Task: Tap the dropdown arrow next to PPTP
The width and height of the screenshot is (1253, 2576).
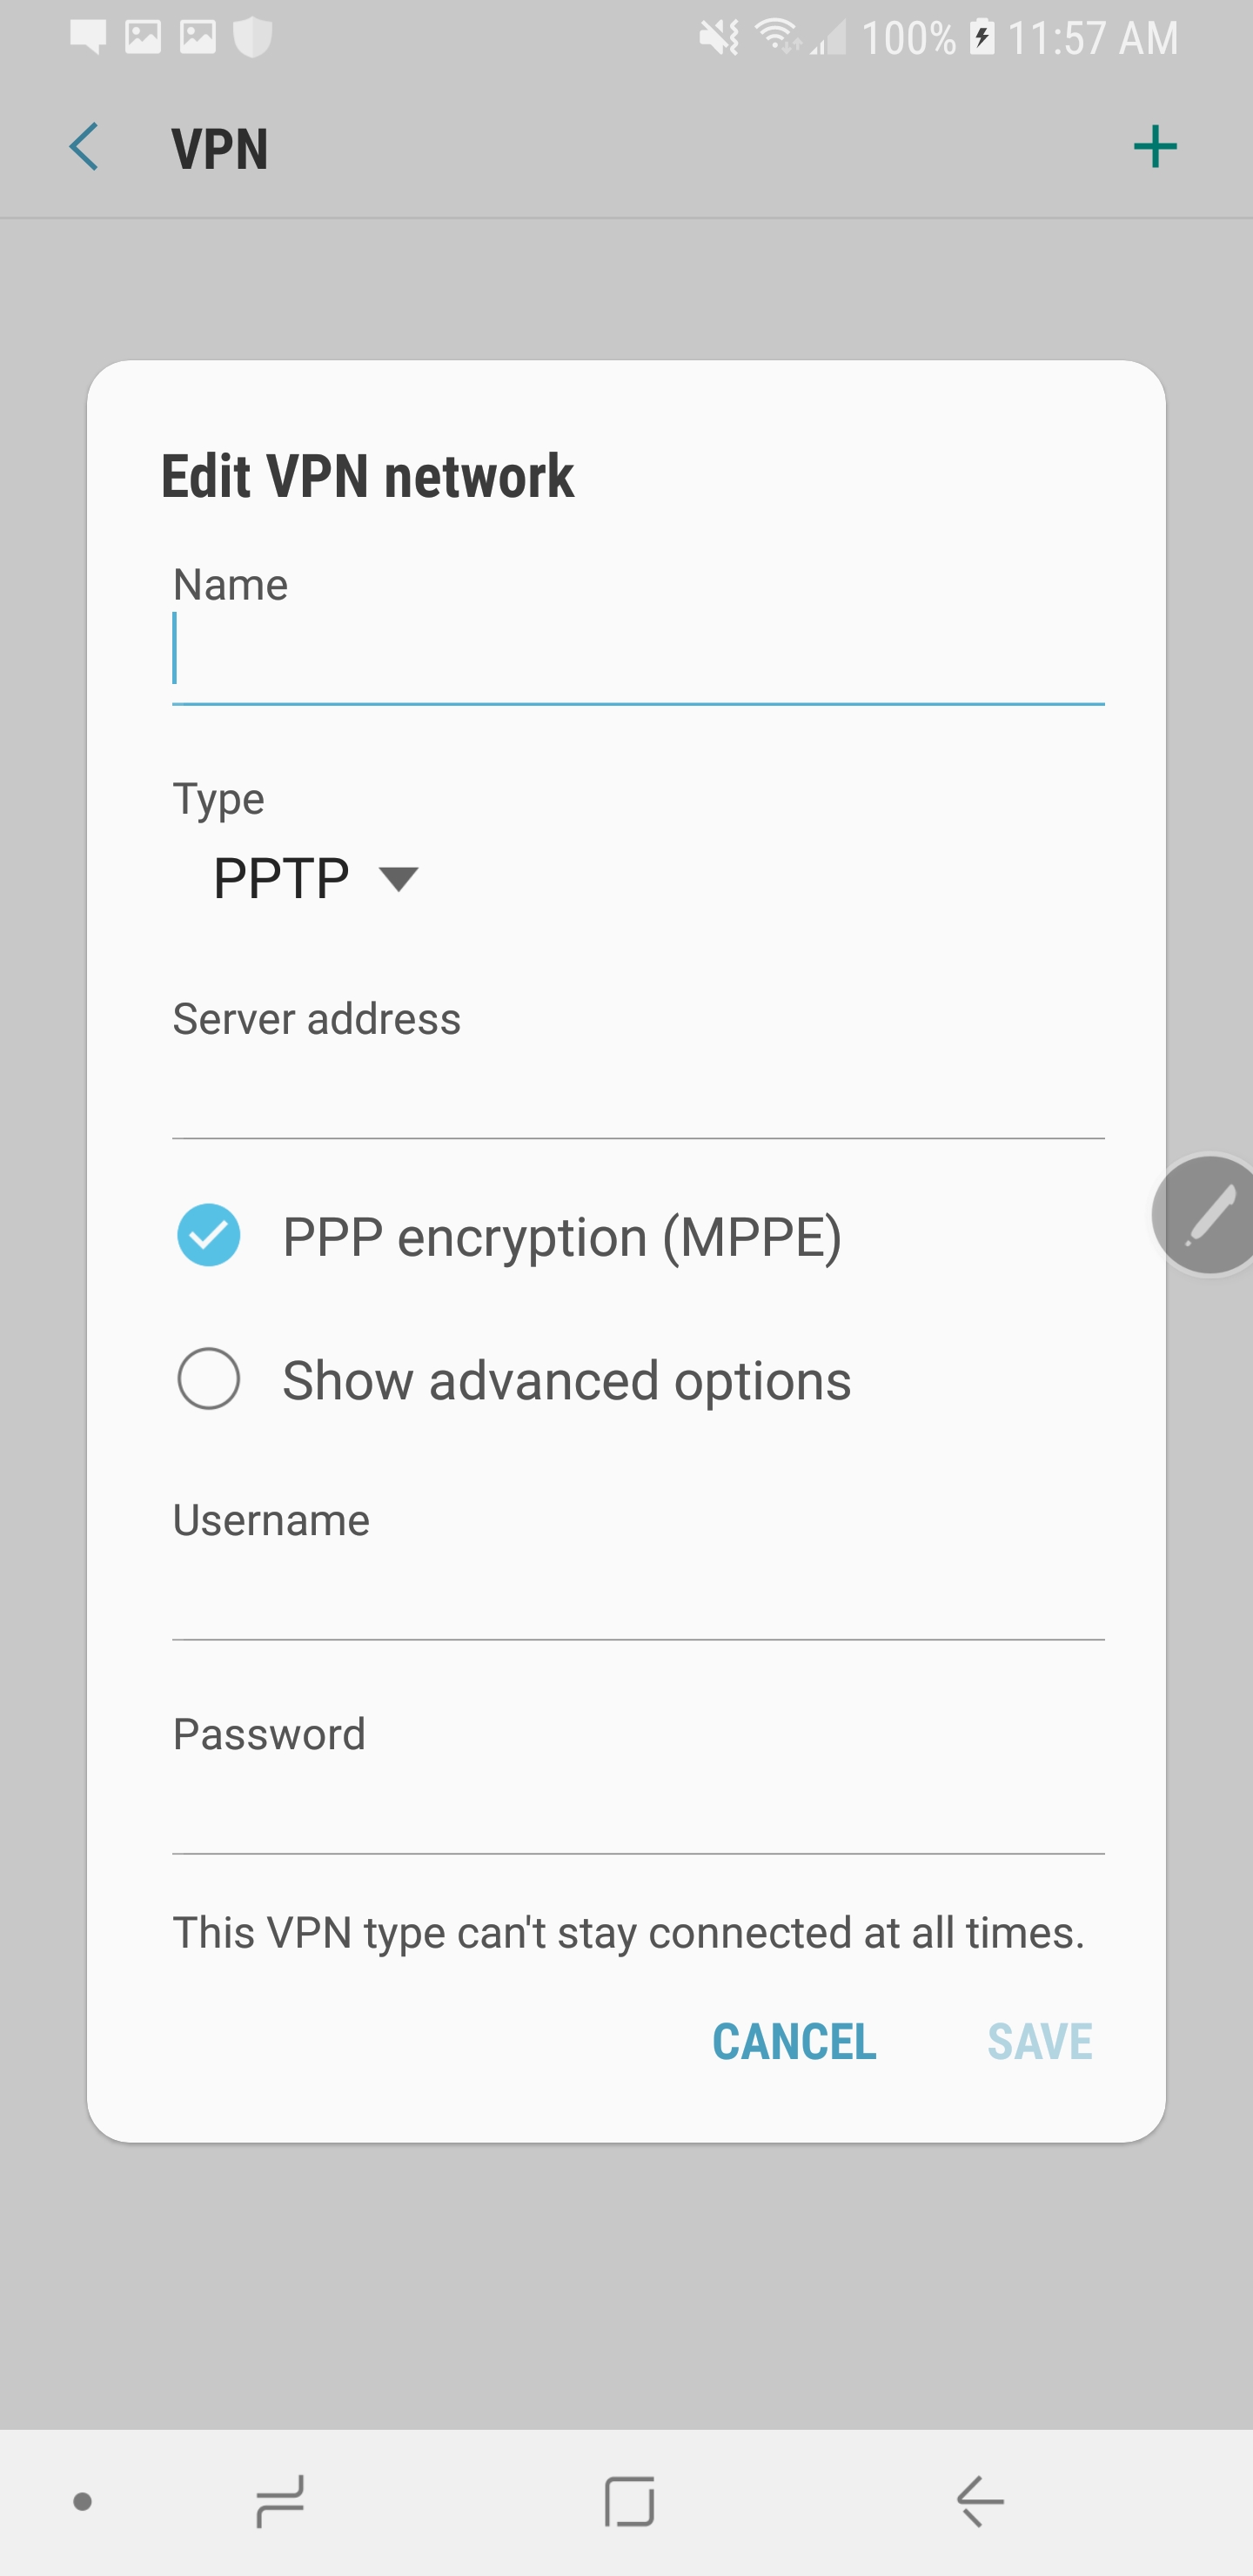Action: coord(398,879)
